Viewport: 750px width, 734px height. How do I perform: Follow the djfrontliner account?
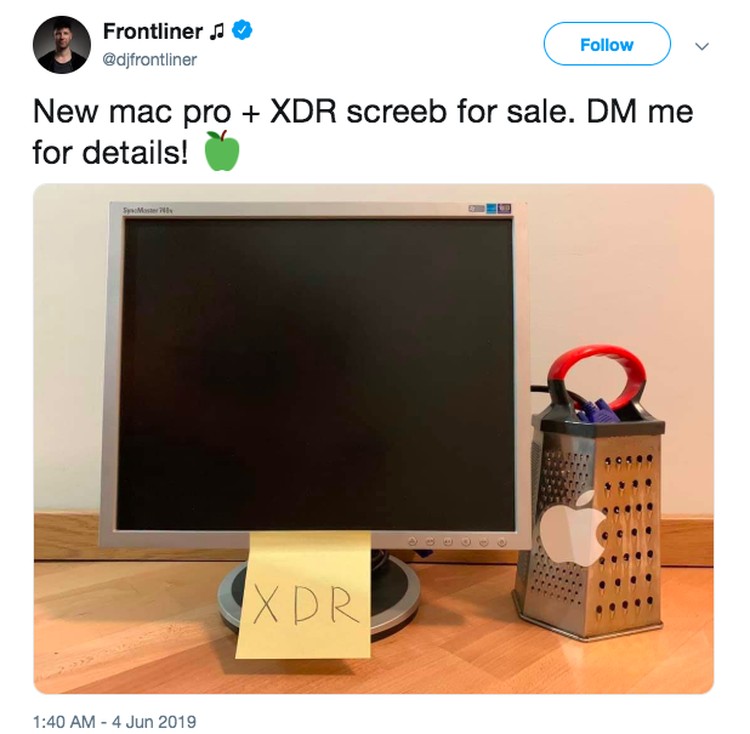[x=607, y=44]
